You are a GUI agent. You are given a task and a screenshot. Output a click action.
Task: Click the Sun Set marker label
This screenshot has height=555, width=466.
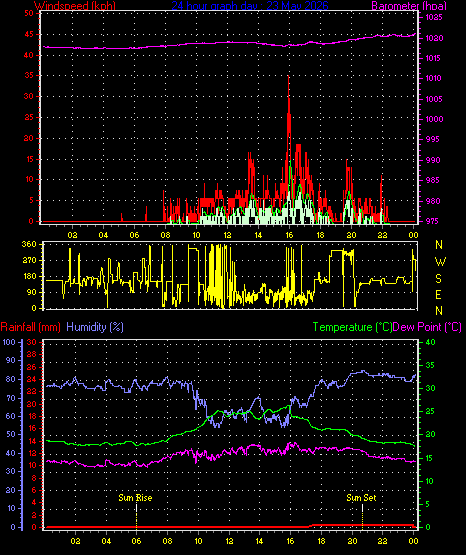pos(361,498)
